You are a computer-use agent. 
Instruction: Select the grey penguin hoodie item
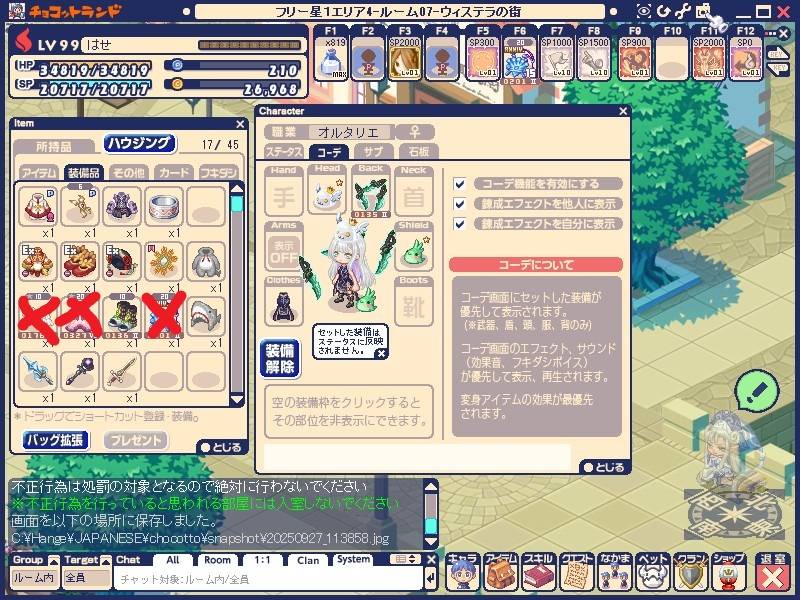[206, 262]
